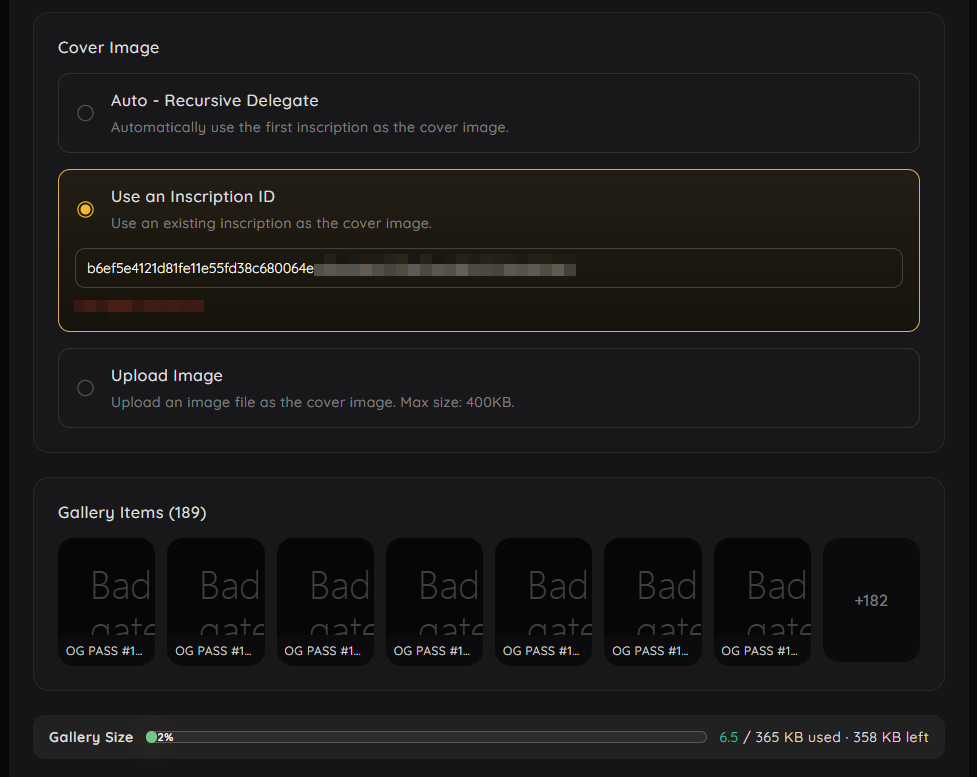
Task: Select the Auto - Recursive Delegate radio button
Action: pos(86,113)
